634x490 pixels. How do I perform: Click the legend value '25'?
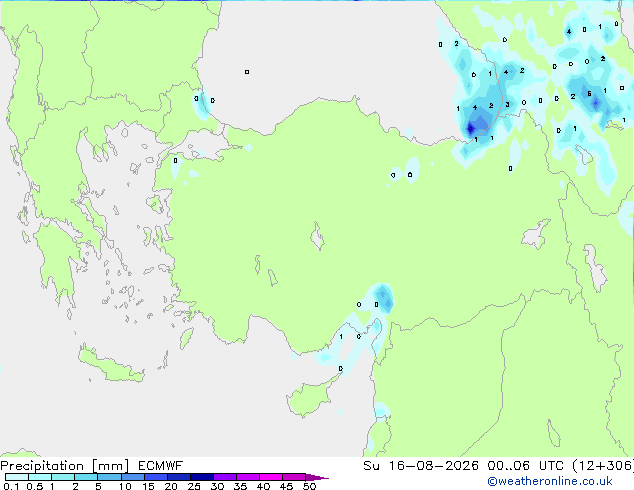click(x=194, y=486)
